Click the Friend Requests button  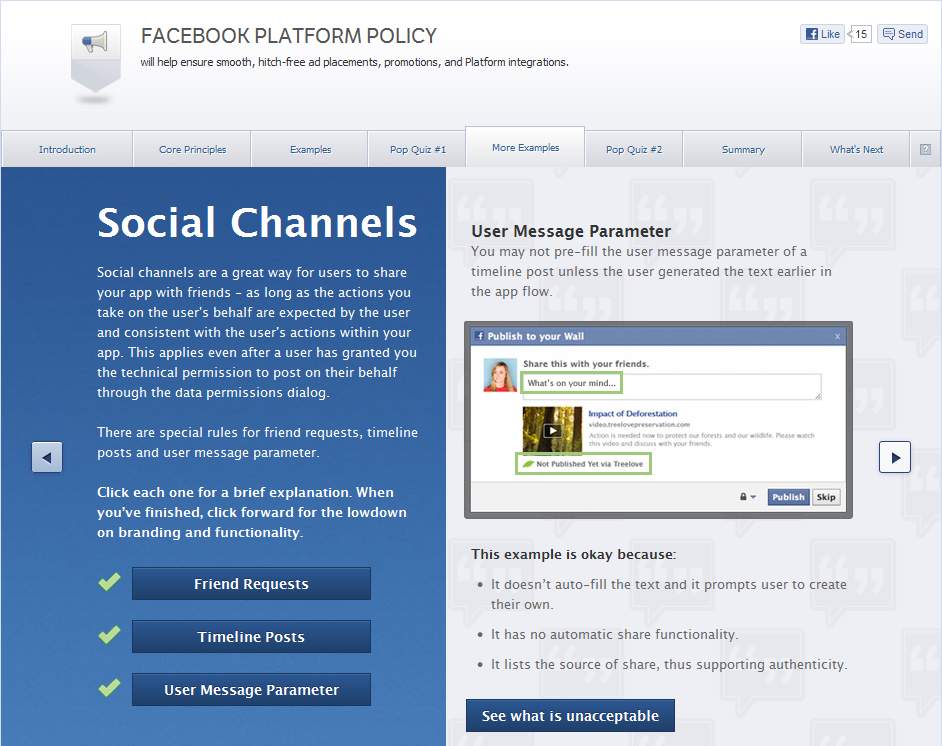251,584
